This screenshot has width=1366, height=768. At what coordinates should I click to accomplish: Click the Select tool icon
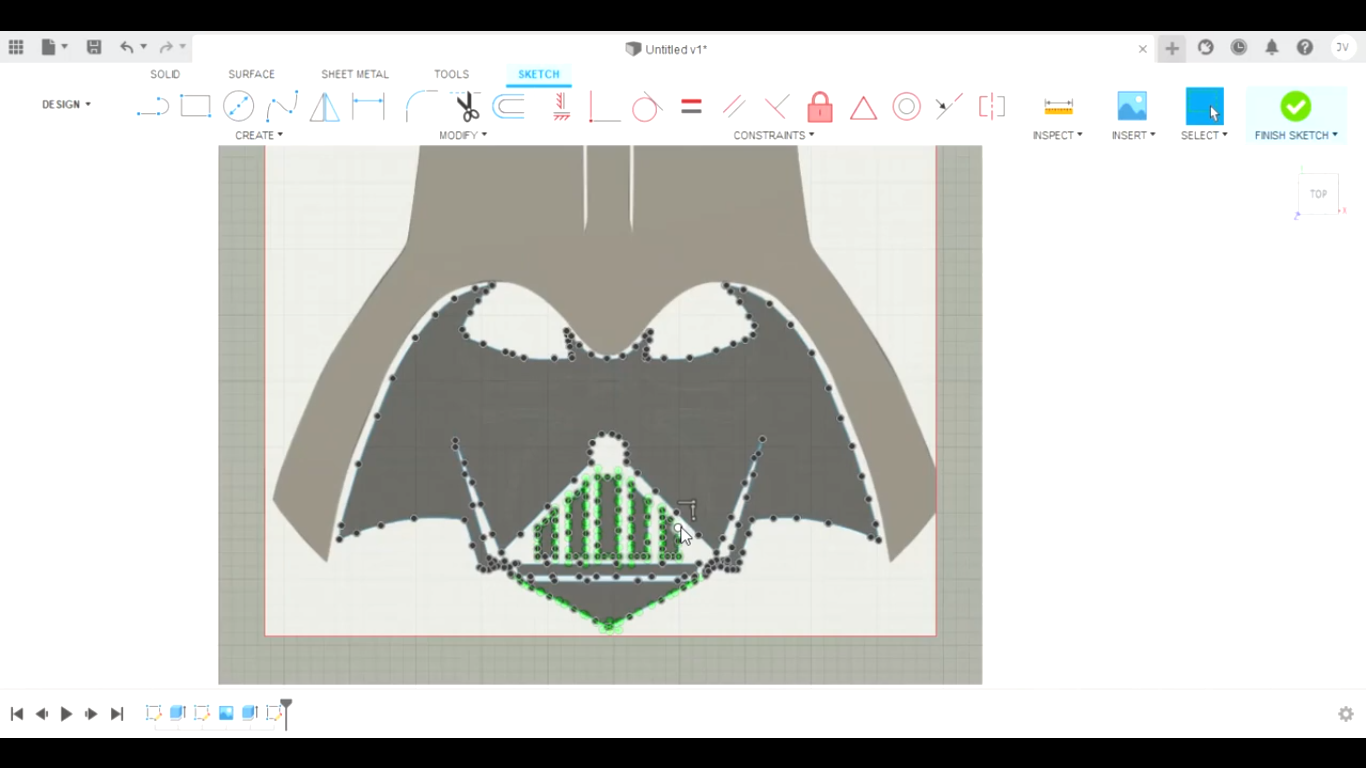coord(1204,106)
